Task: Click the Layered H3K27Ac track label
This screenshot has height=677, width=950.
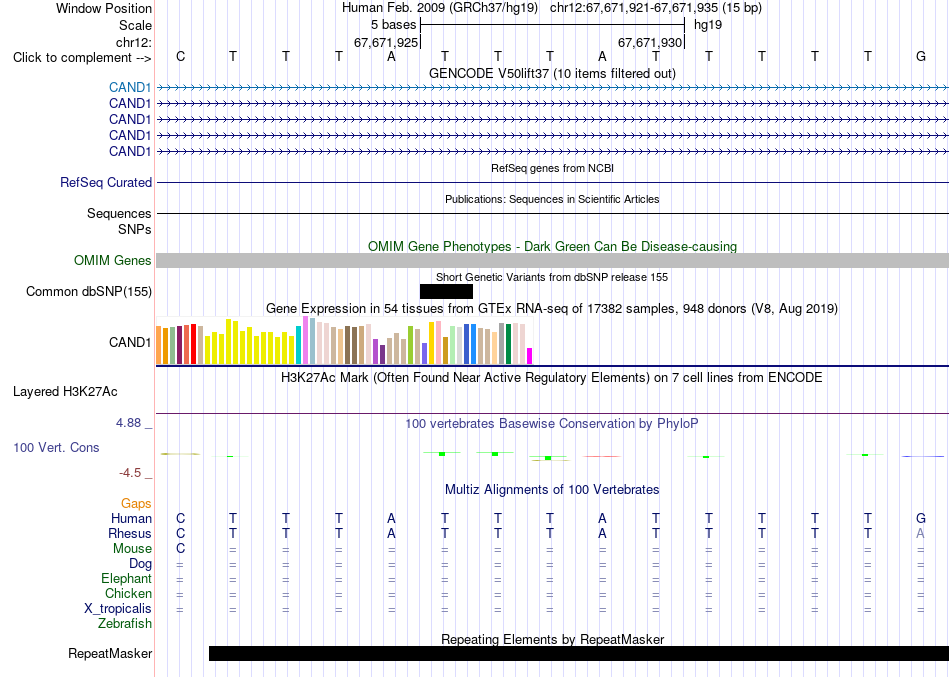Action: (x=65, y=392)
